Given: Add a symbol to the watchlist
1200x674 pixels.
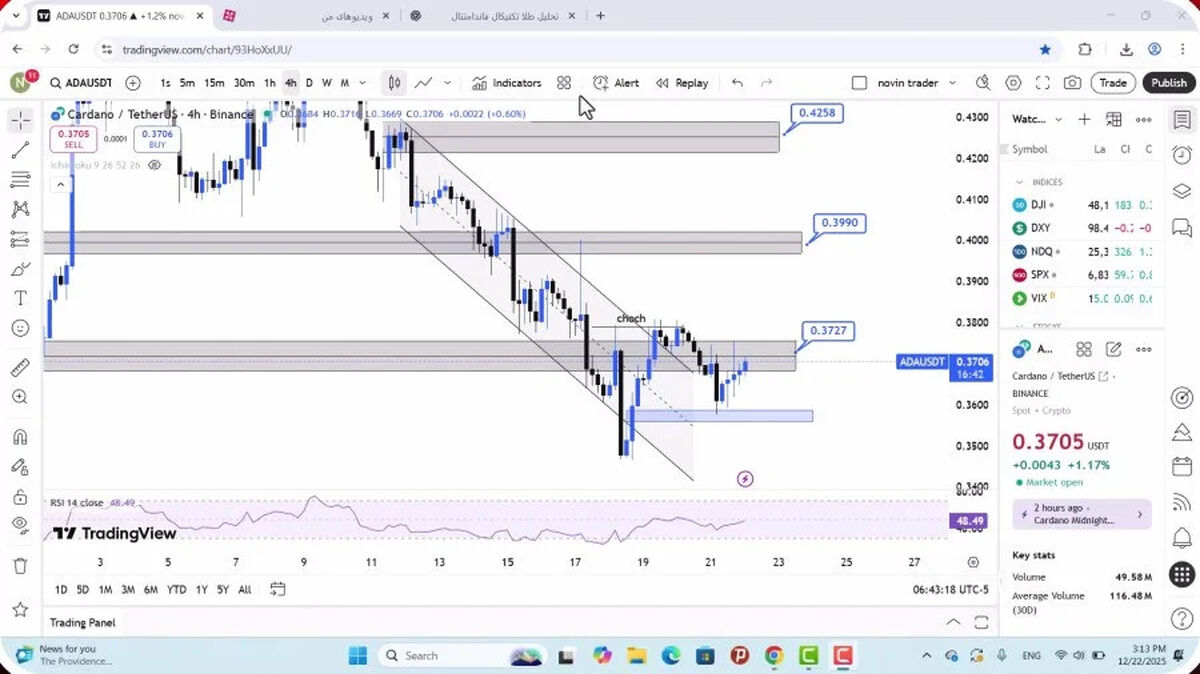Looking at the screenshot, I should tap(1084, 120).
